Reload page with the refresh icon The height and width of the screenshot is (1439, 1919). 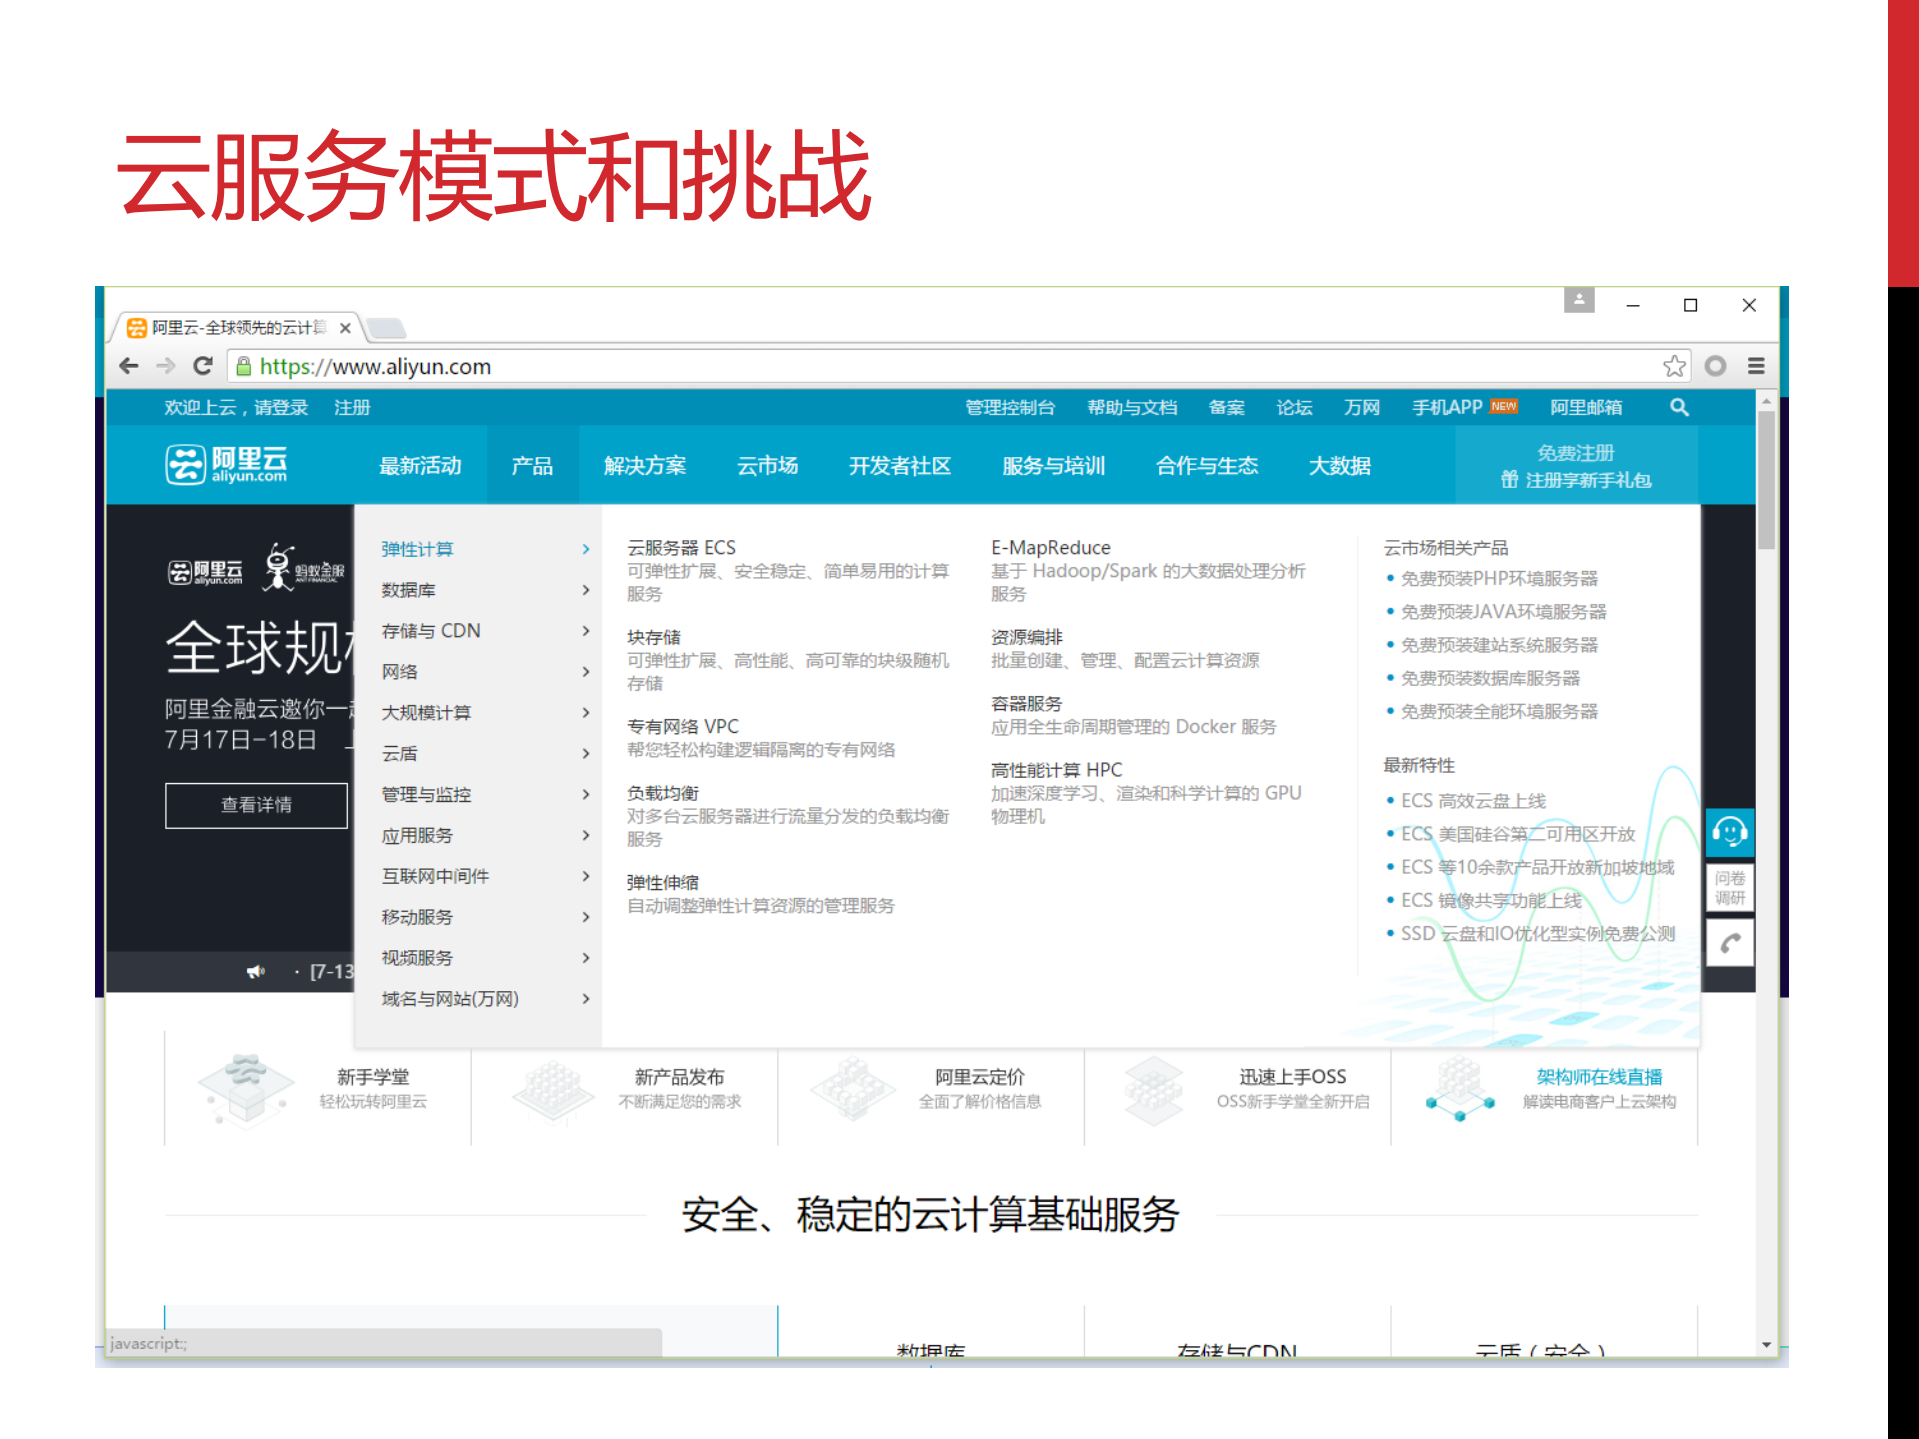203,366
